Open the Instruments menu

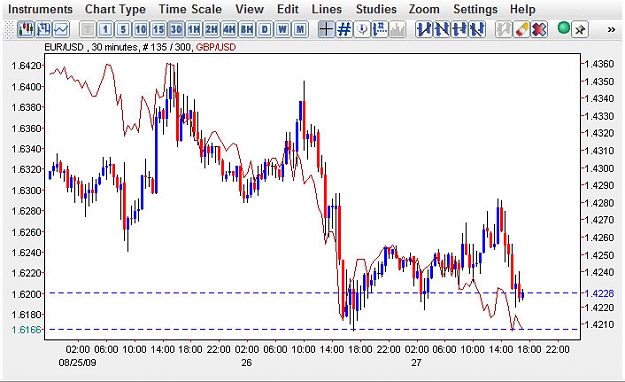pos(40,9)
